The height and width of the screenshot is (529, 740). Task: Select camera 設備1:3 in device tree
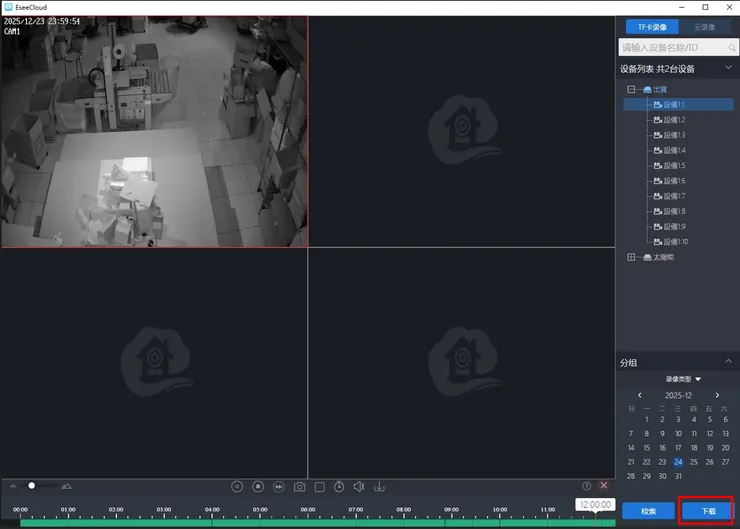[x=669, y=135]
